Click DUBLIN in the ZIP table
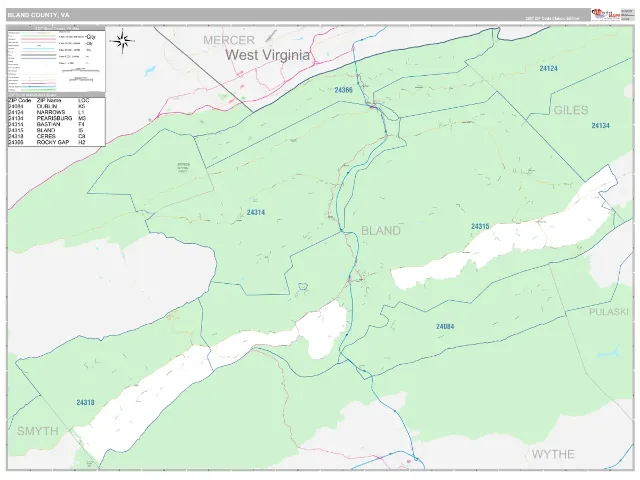Viewport: 640px width, 480px height. tap(47, 106)
